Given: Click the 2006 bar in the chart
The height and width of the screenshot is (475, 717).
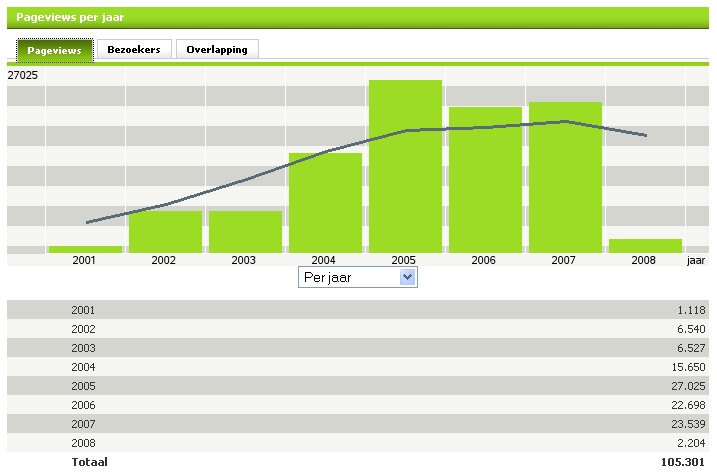Looking at the screenshot, I should click(x=485, y=180).
